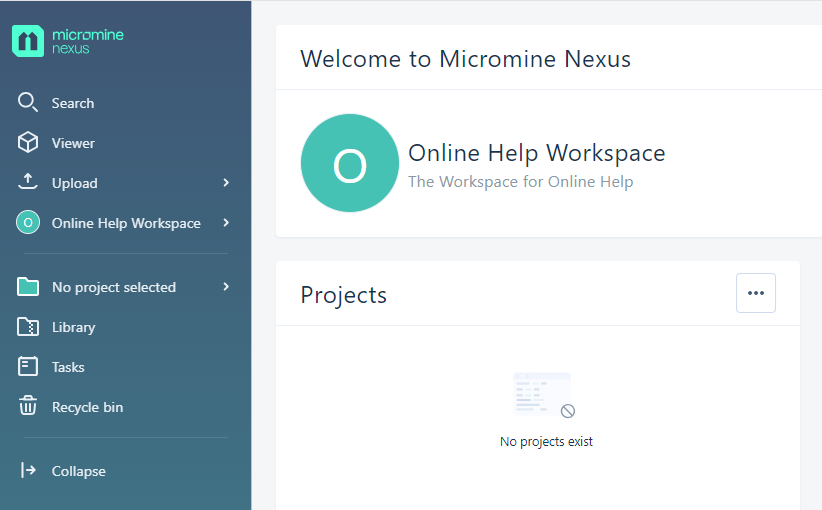Click the No projects exist message
Screen dimensions: 822x510
coord(546,442)
